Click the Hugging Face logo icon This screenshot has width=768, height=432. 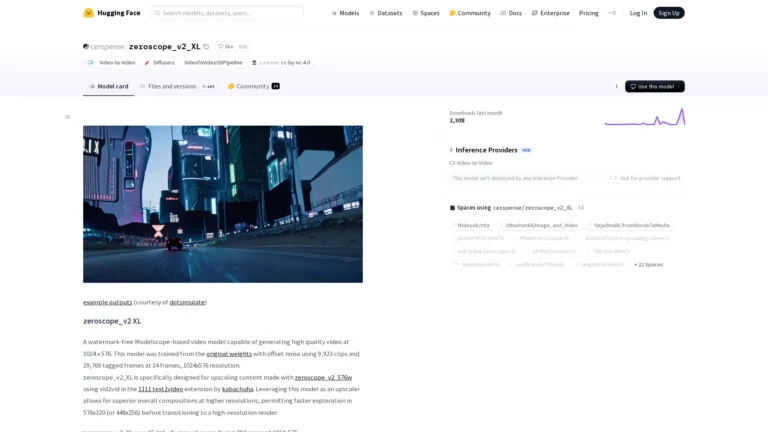pos(88,13)
